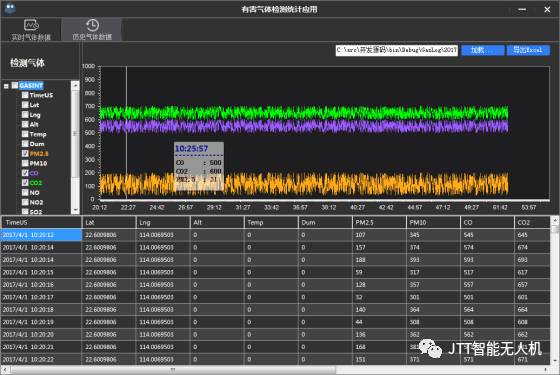Sort by Dum column header
The image size is (560, 375).
(325, 222)
